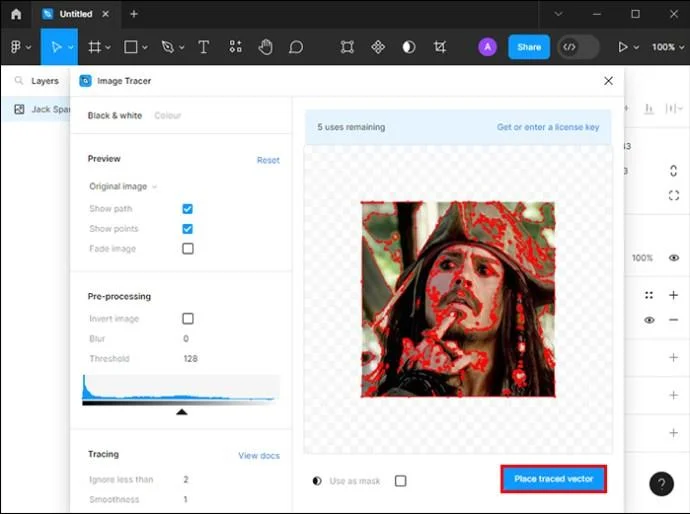Open the purple user avatar
The height and width of the screenshot is (514, 690).
487,47
